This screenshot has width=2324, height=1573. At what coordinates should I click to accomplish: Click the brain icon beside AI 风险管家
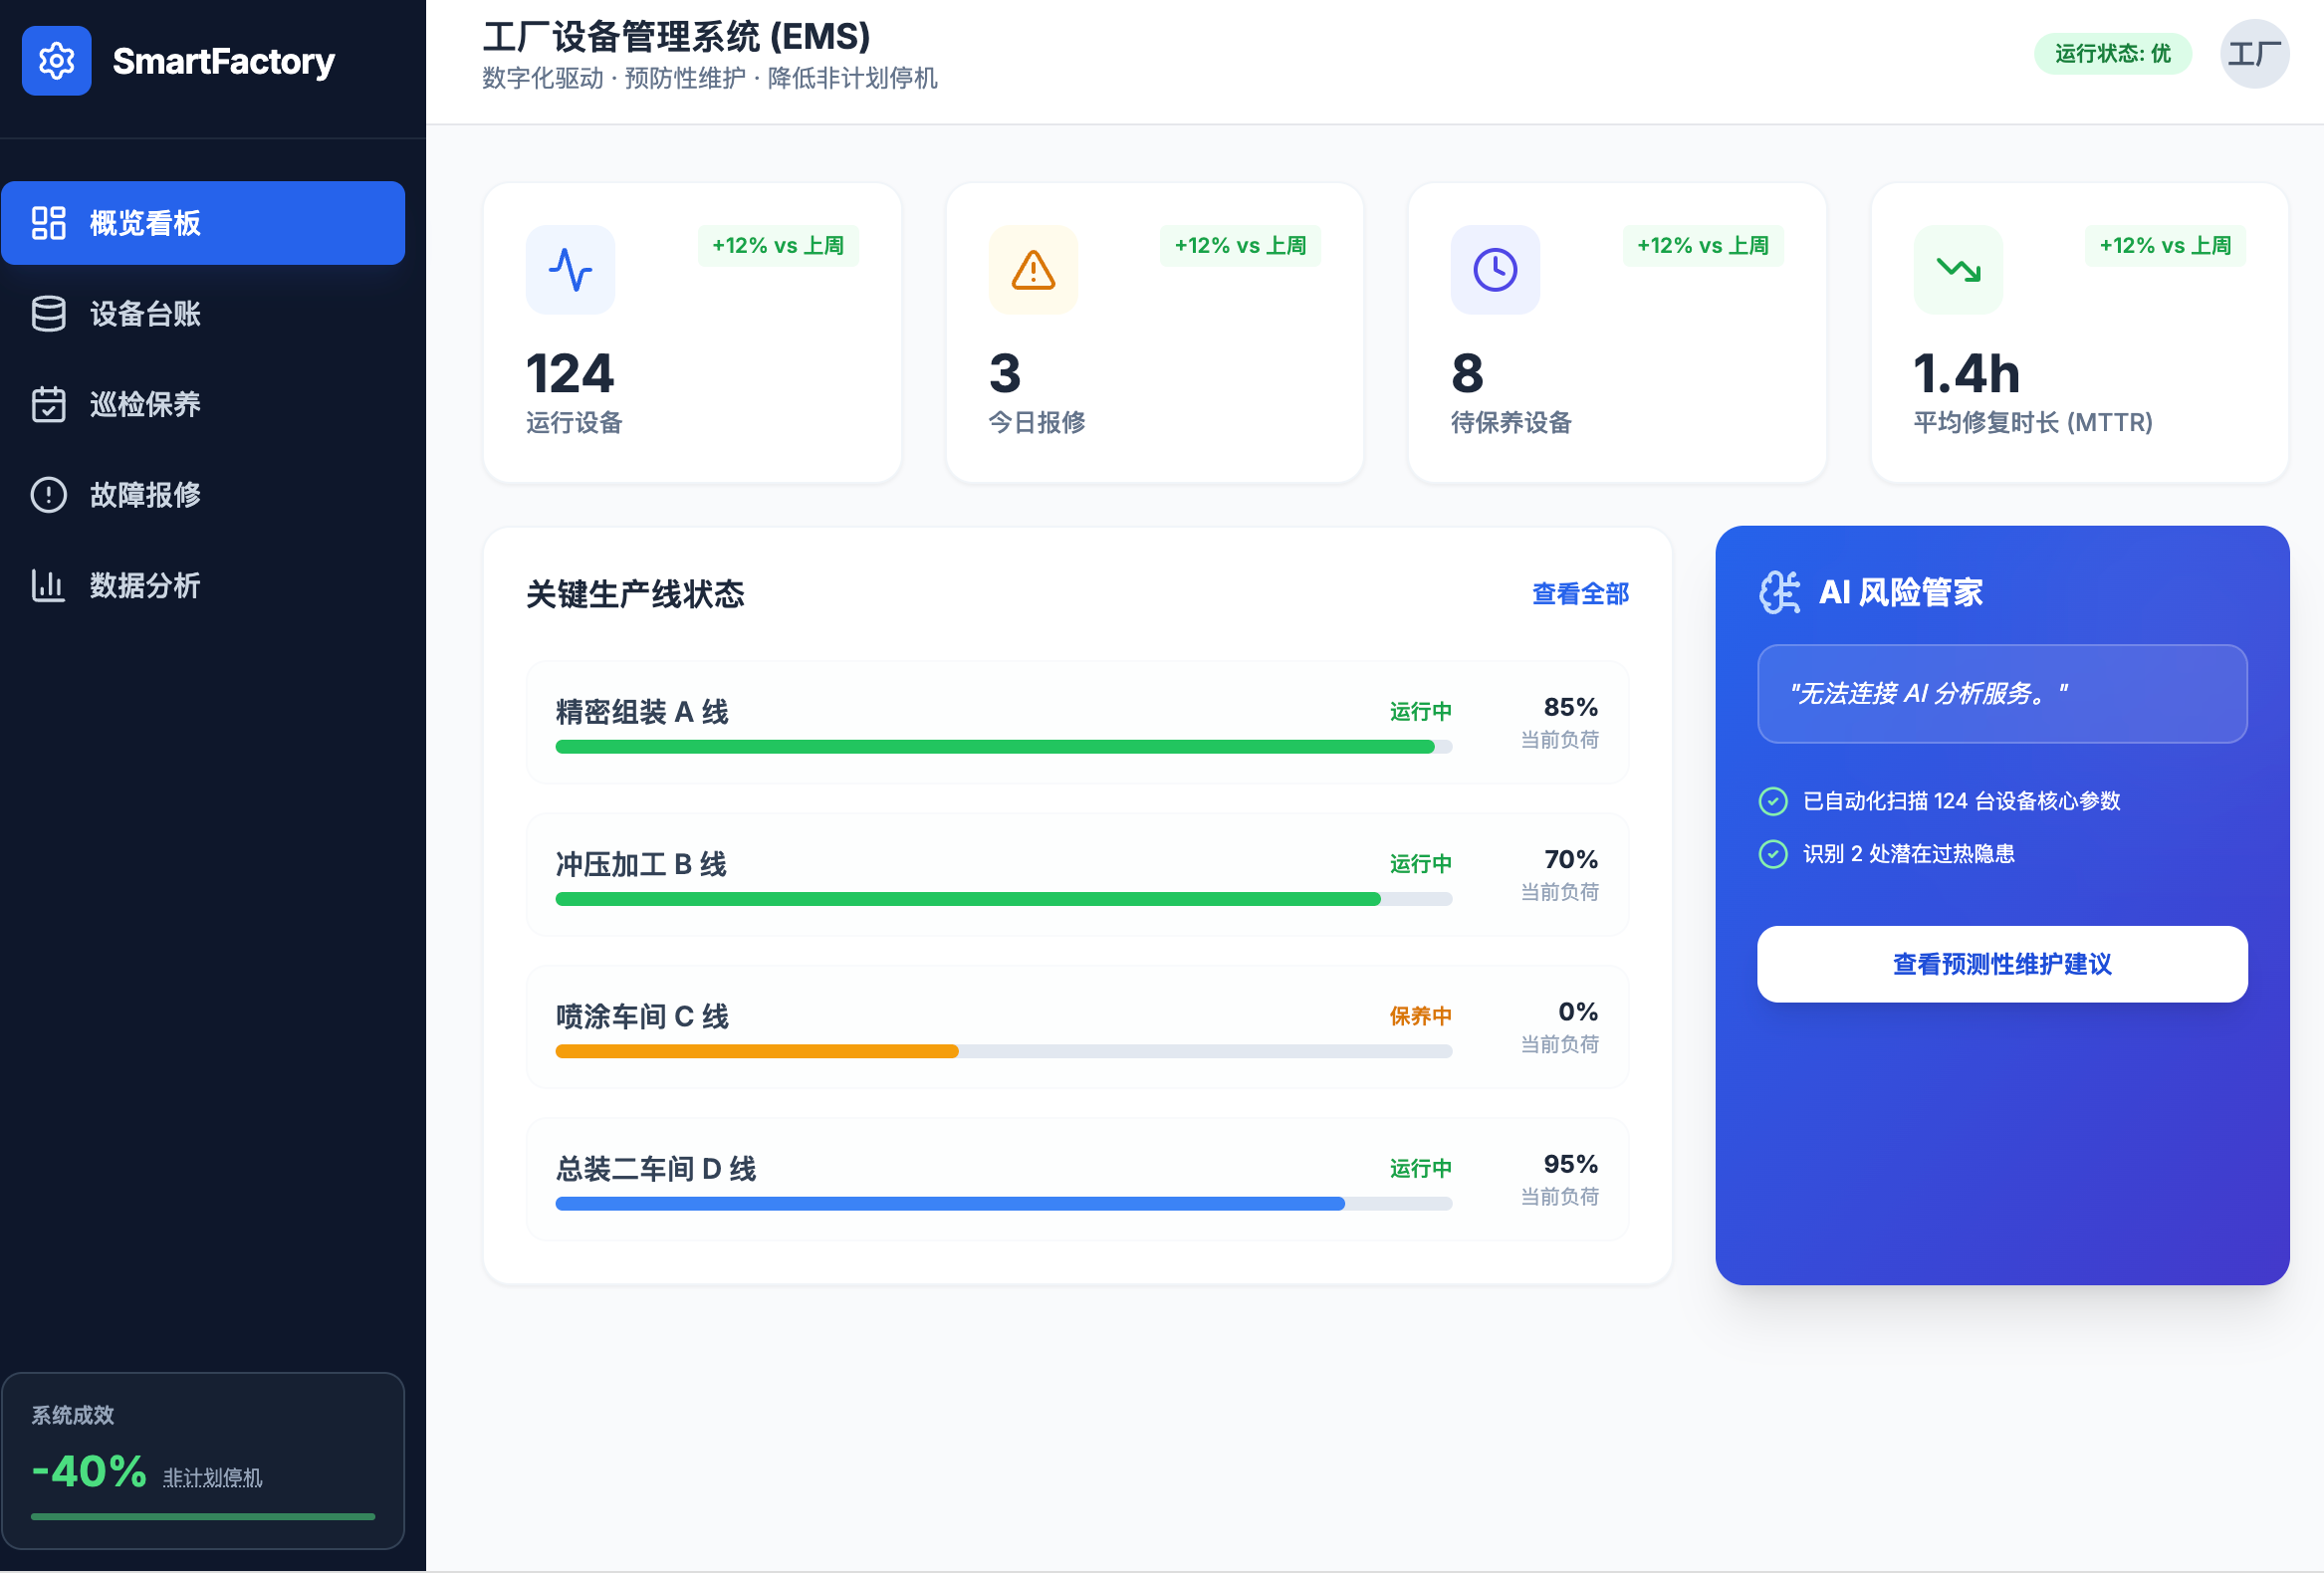1780,592
